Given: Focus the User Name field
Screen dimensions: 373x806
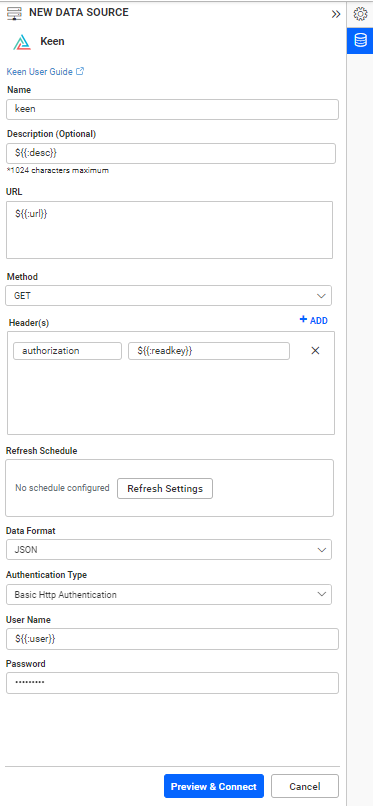Looking at the screenshot, I should (172, 639).
